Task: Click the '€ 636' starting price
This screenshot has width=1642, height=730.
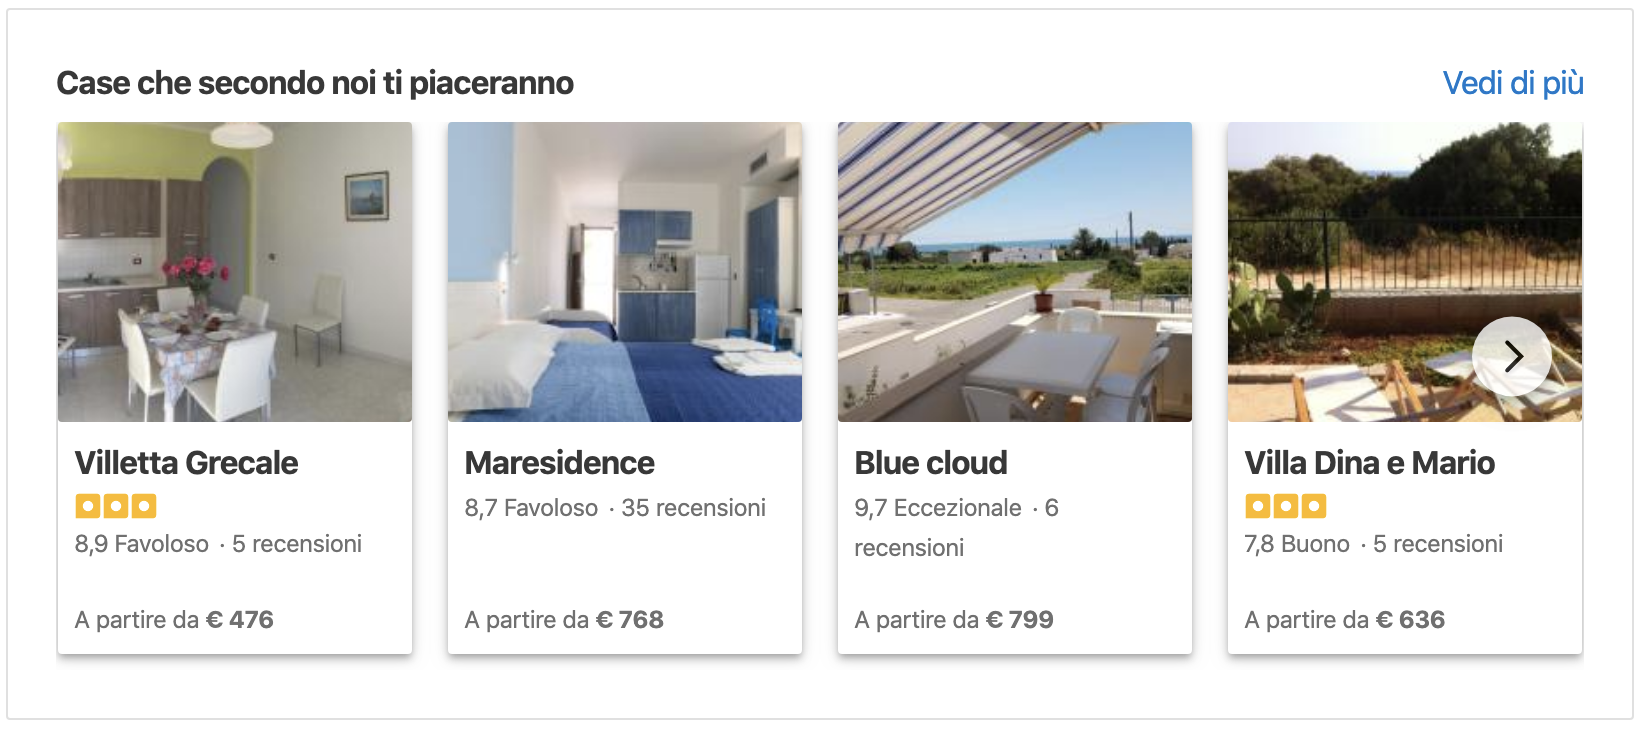Action: (1410, 620)
